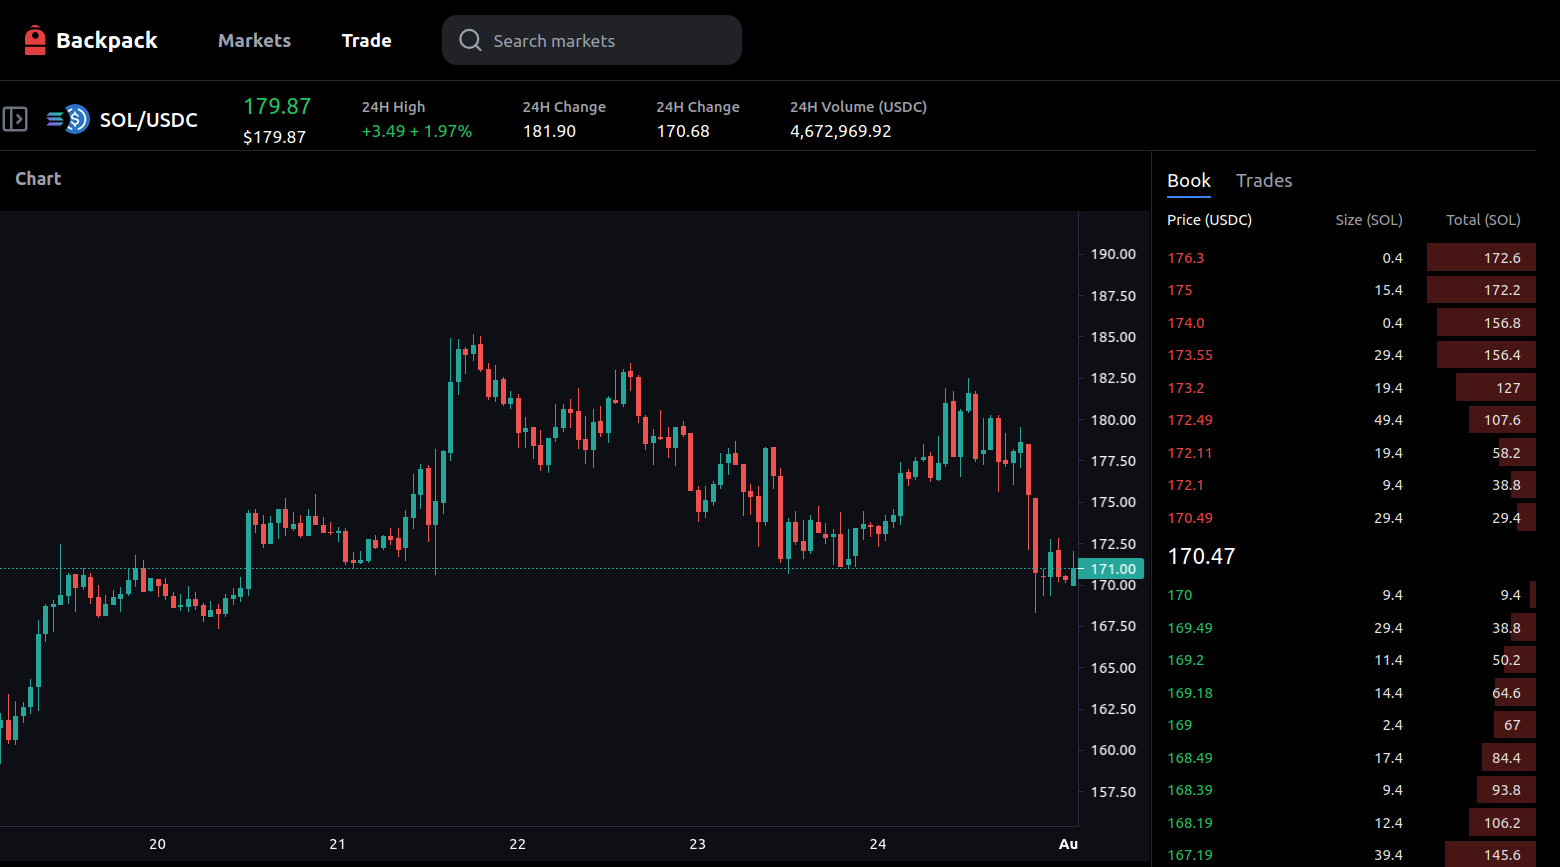The width and height of the screenshot is (1560, 867).
Task: Click the Backpack brand name
Action: (107, 40)
